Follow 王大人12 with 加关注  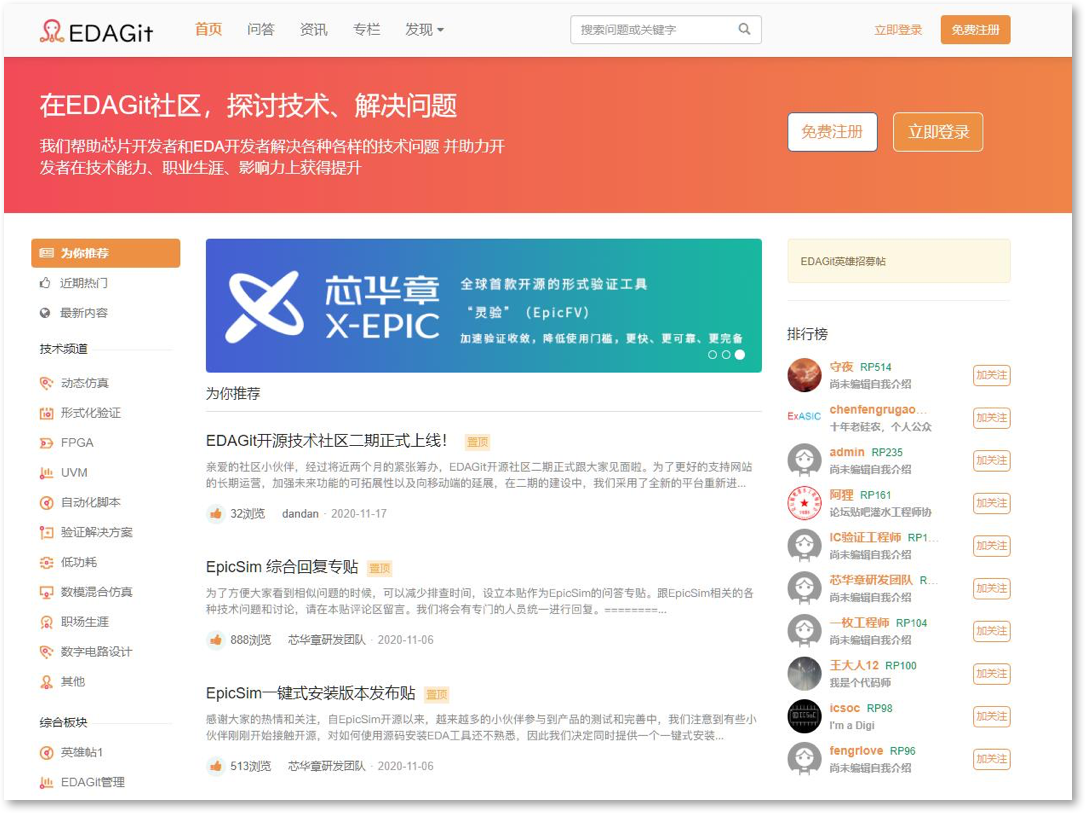click(992, 673)
